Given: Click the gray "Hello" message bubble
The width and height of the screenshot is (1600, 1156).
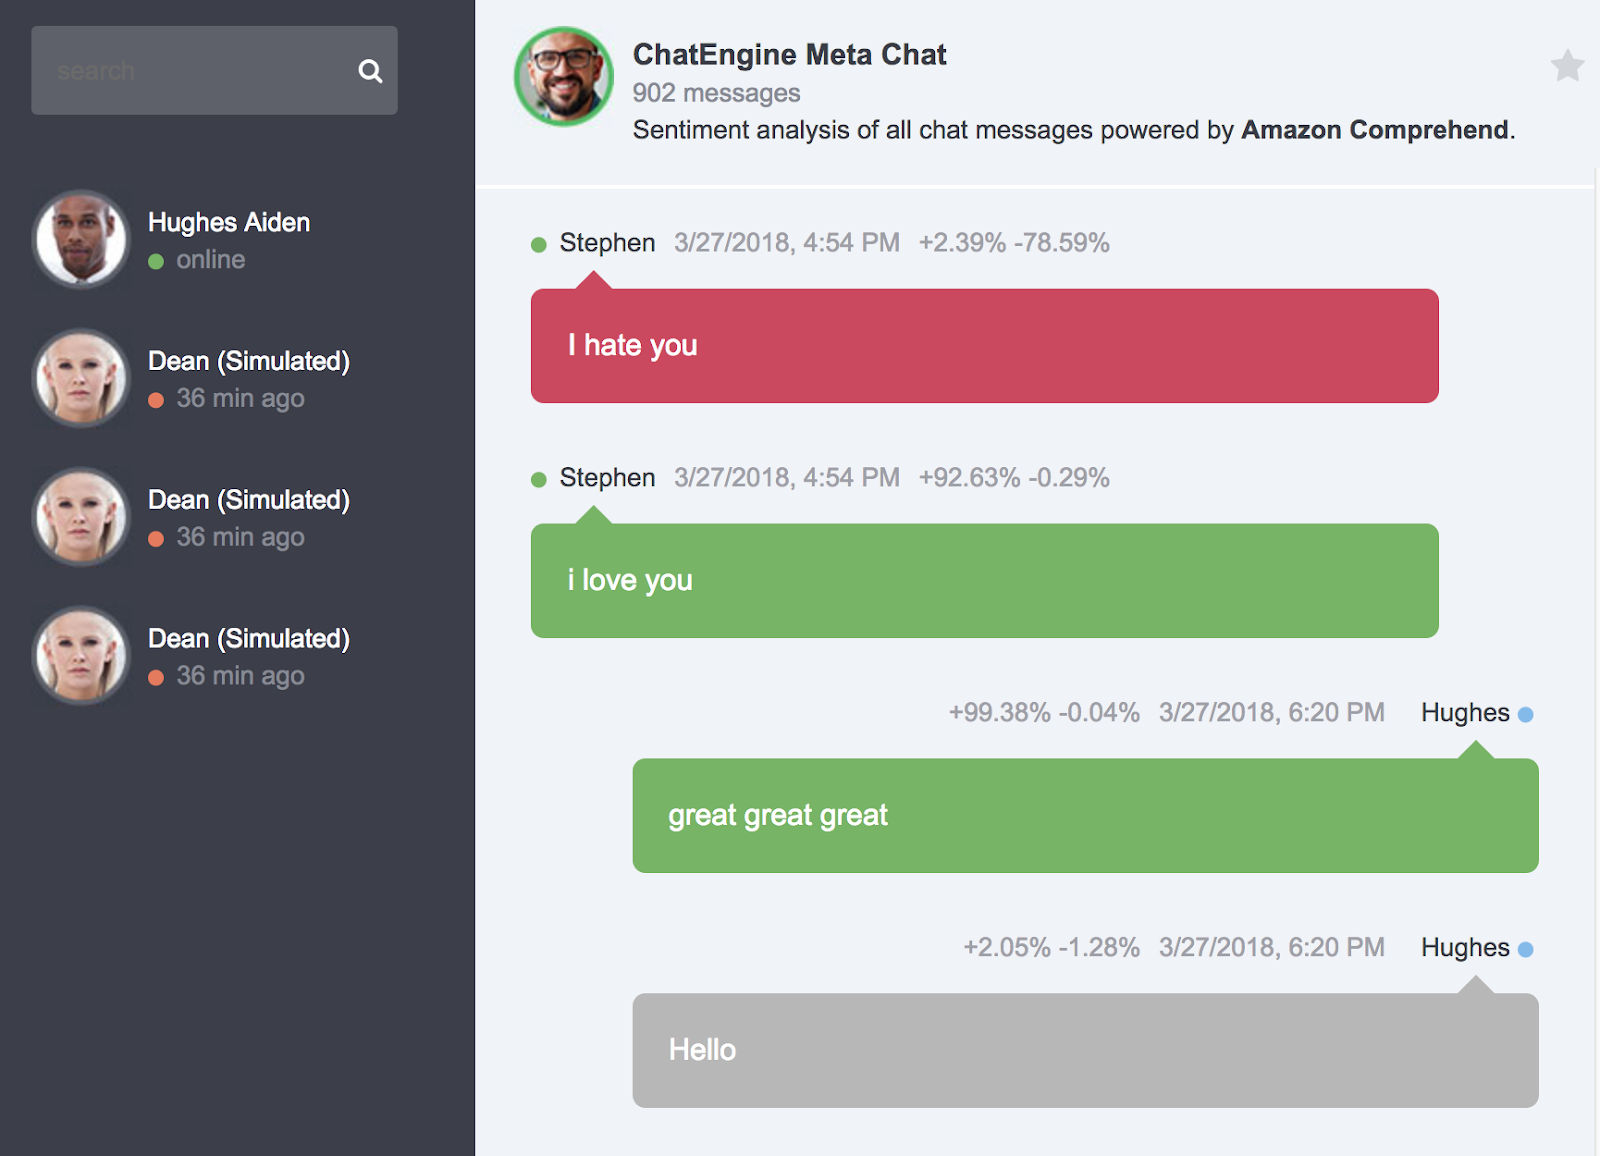Looking at the screenshot, I should (1085, 1050).
